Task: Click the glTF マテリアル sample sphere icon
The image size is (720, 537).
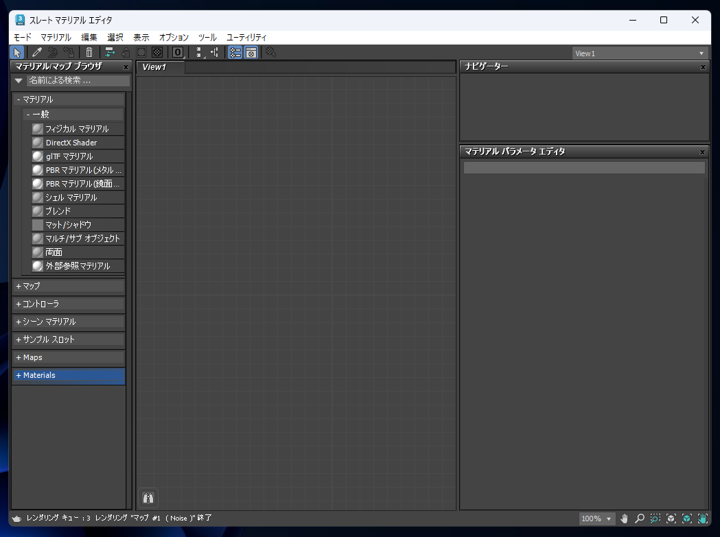Action: tap(38, 157)
